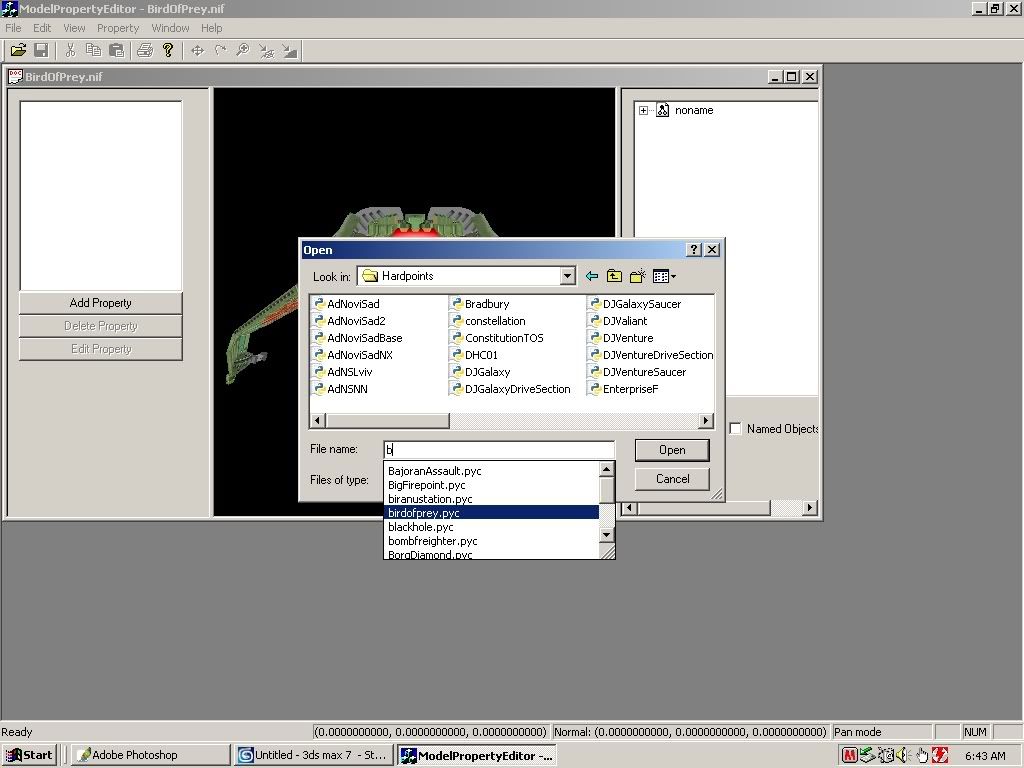Click right scroll arrow in node tree panel

point(810,507)
